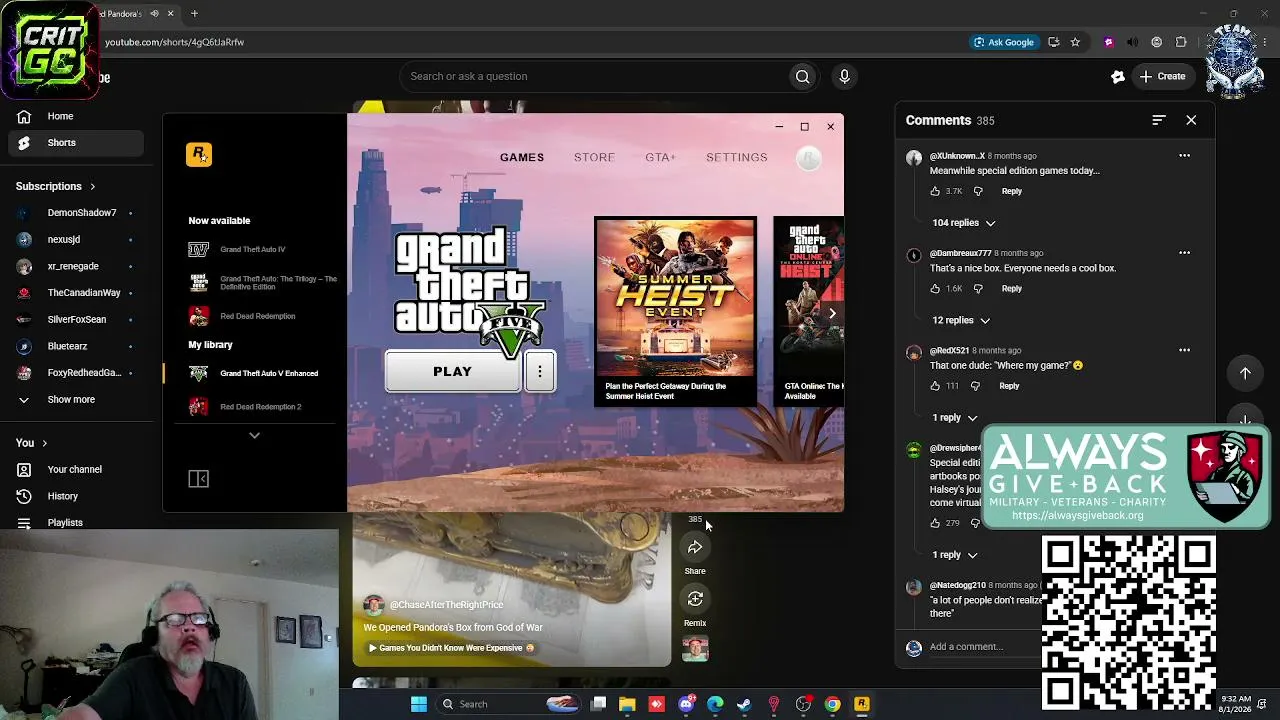Open the Summer Heist Event news card
This screenshot has height=720, width=1280.
coord(676,311)
